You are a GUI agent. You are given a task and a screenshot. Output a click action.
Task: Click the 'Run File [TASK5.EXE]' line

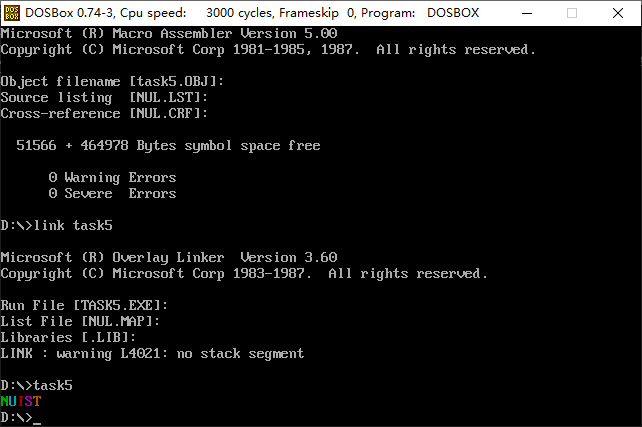pos(84,305)
